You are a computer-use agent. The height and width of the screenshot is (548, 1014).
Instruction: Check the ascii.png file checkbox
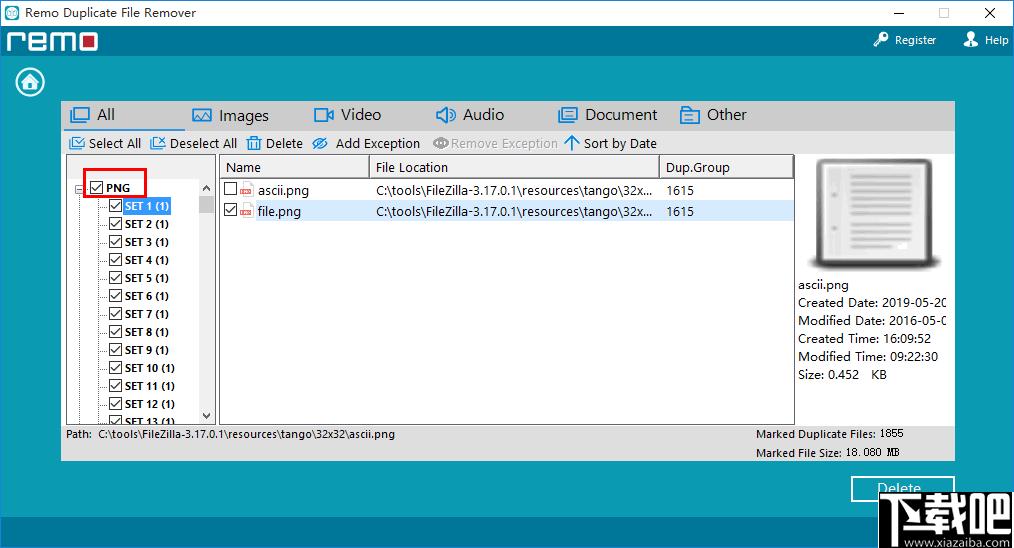230,189
